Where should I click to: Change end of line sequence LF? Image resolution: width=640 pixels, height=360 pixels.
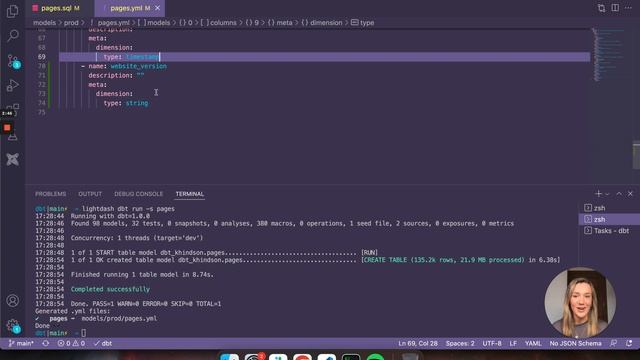513,344
